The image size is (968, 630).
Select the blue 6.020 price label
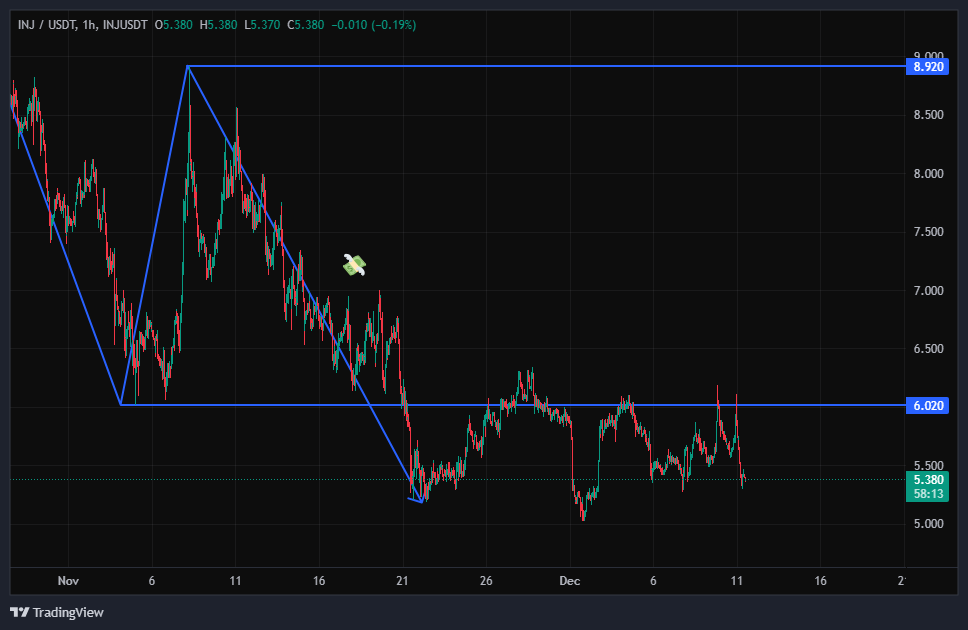pyautogui.click(x=926, y=405)
